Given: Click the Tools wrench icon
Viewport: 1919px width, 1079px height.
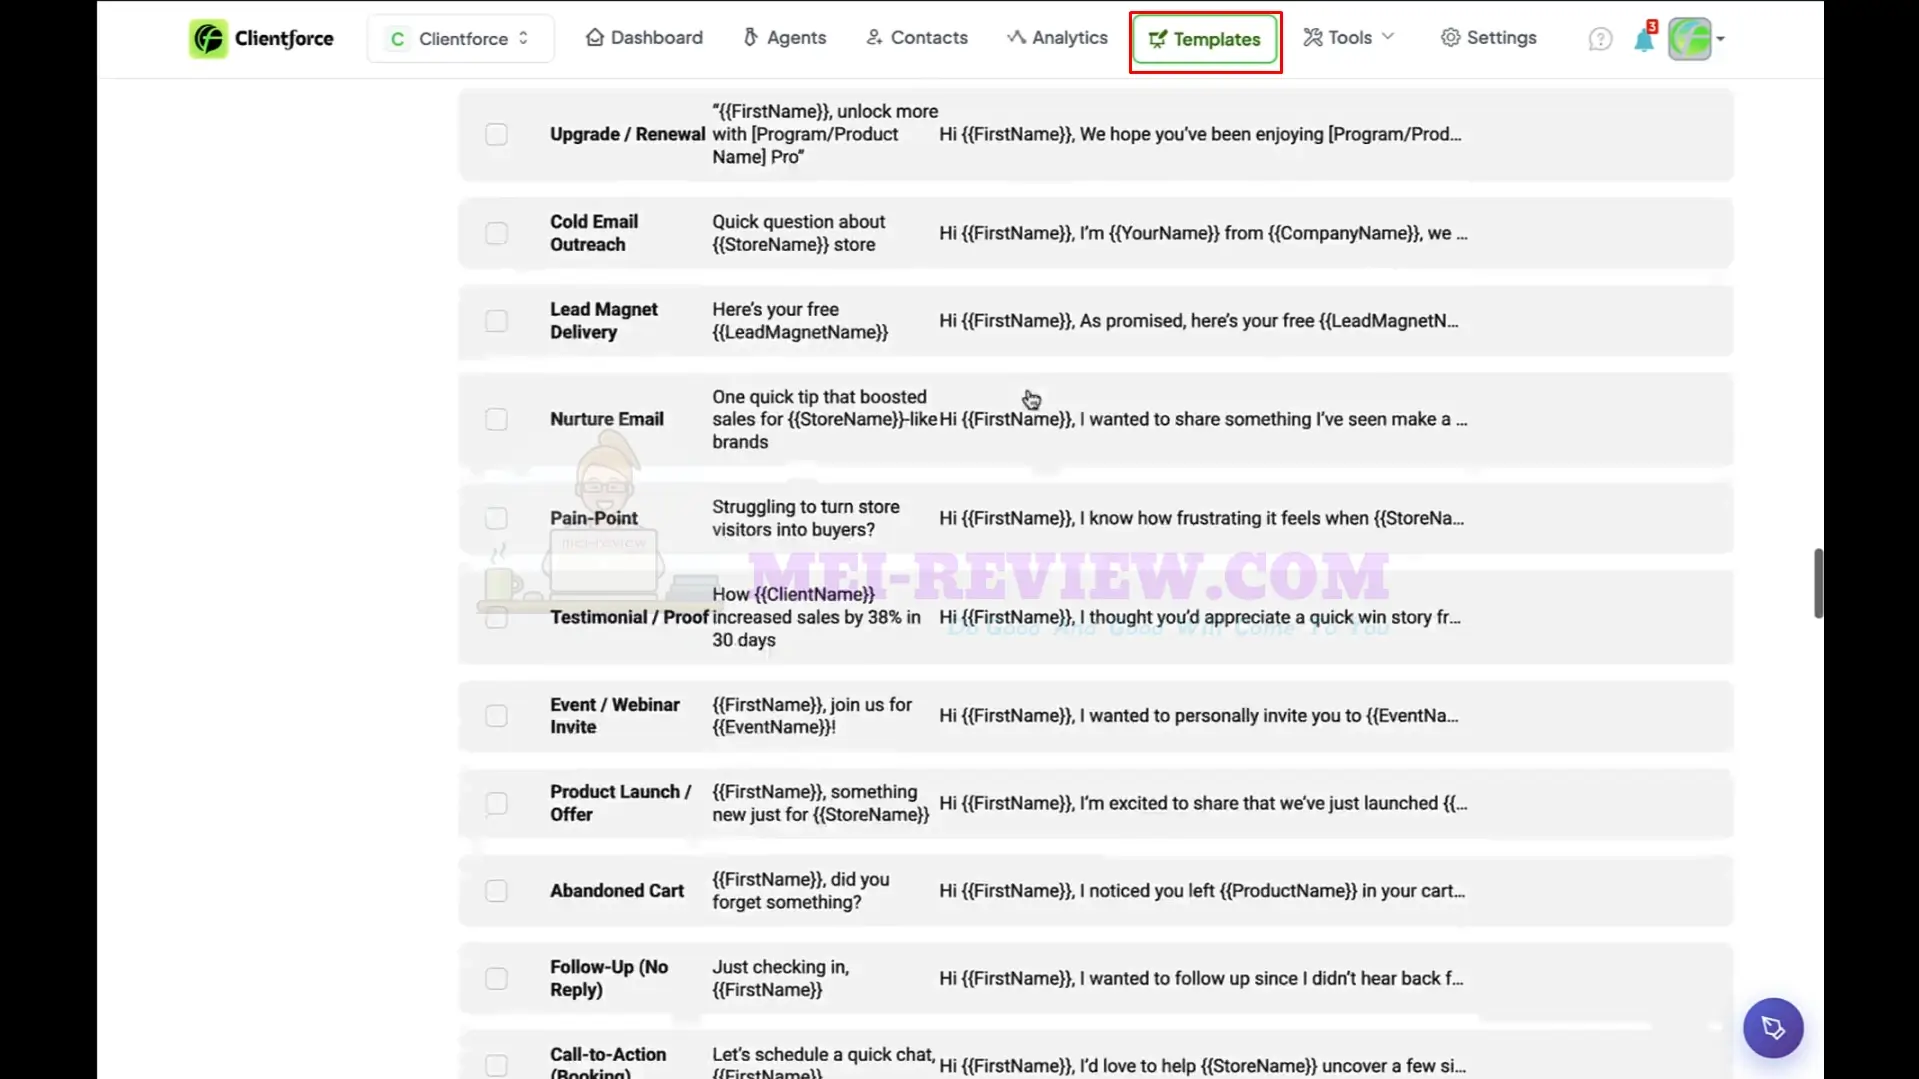Looking at the screenshot, I should (1313, 37).
